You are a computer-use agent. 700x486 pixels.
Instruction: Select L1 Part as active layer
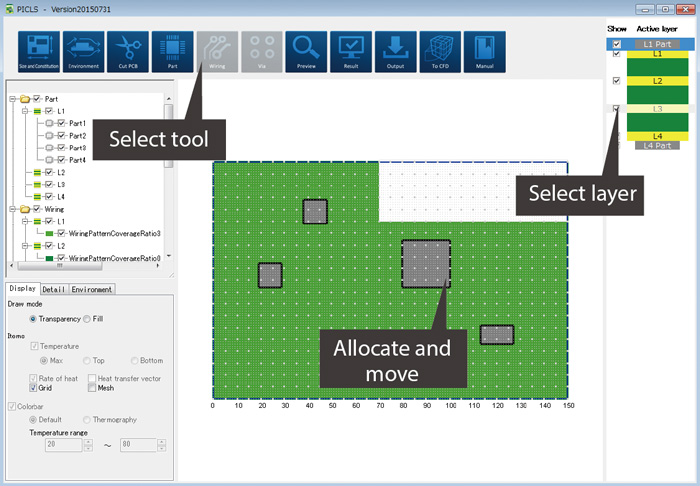657,44
